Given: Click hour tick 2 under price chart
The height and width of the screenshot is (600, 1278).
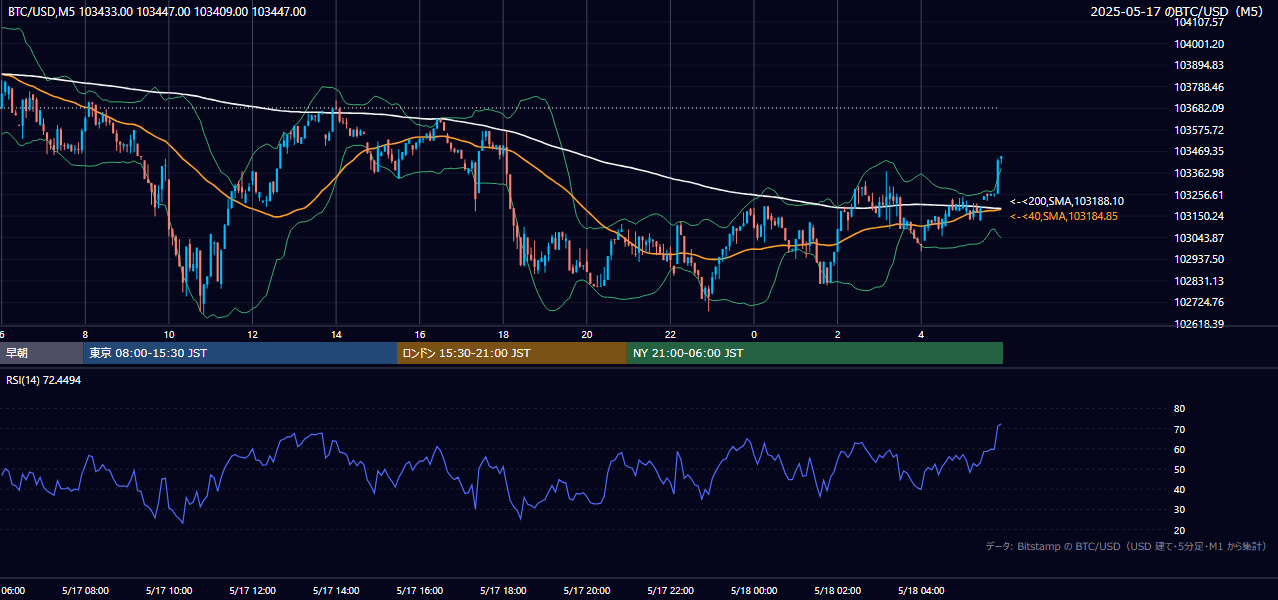Looking at the screenshot, I should click(838, 334).
